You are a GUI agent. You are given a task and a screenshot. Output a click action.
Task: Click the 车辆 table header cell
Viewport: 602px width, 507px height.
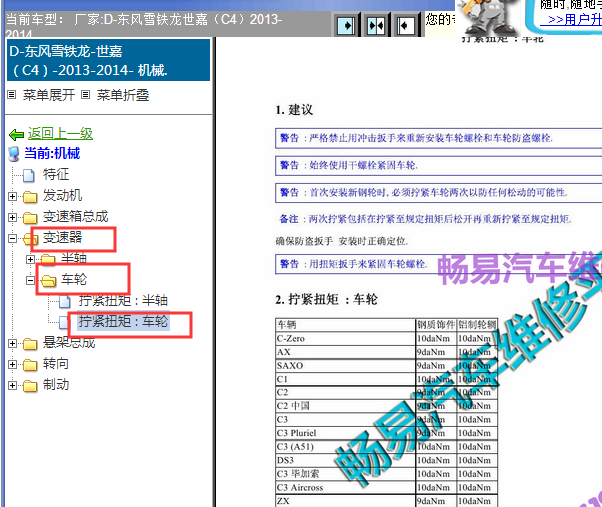point(346,325)
